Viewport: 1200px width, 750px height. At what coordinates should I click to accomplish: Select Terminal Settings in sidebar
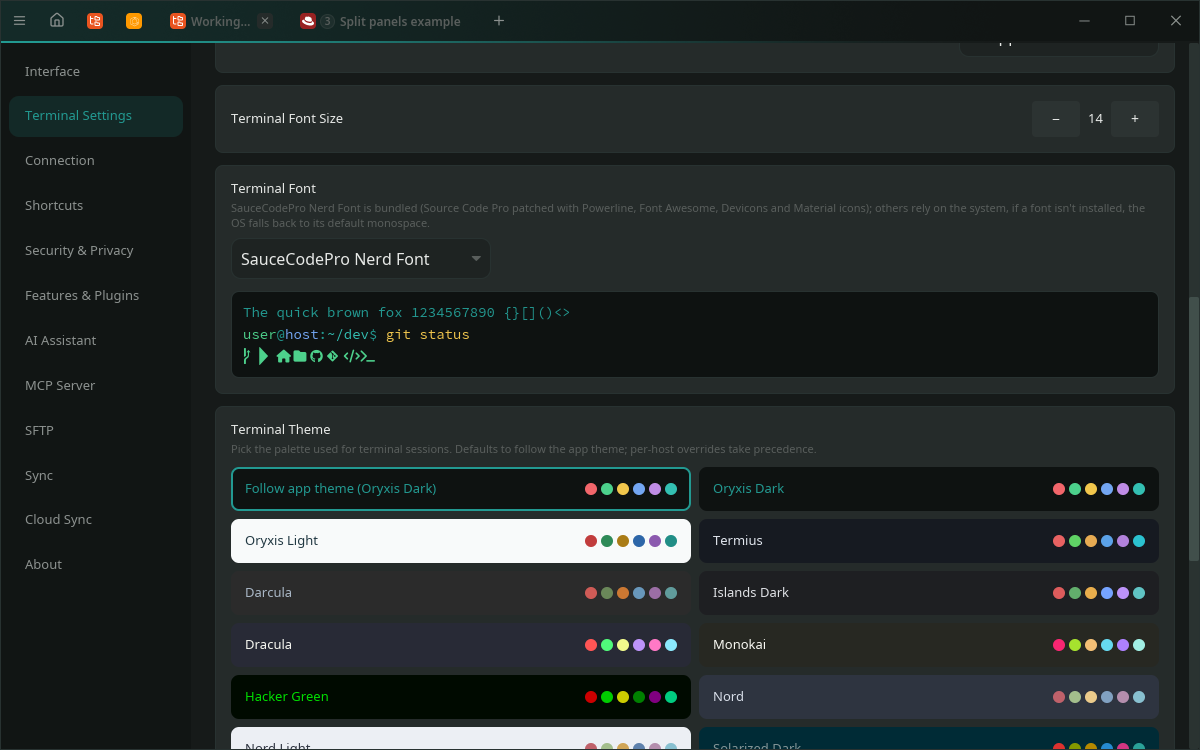click(96, 116)
